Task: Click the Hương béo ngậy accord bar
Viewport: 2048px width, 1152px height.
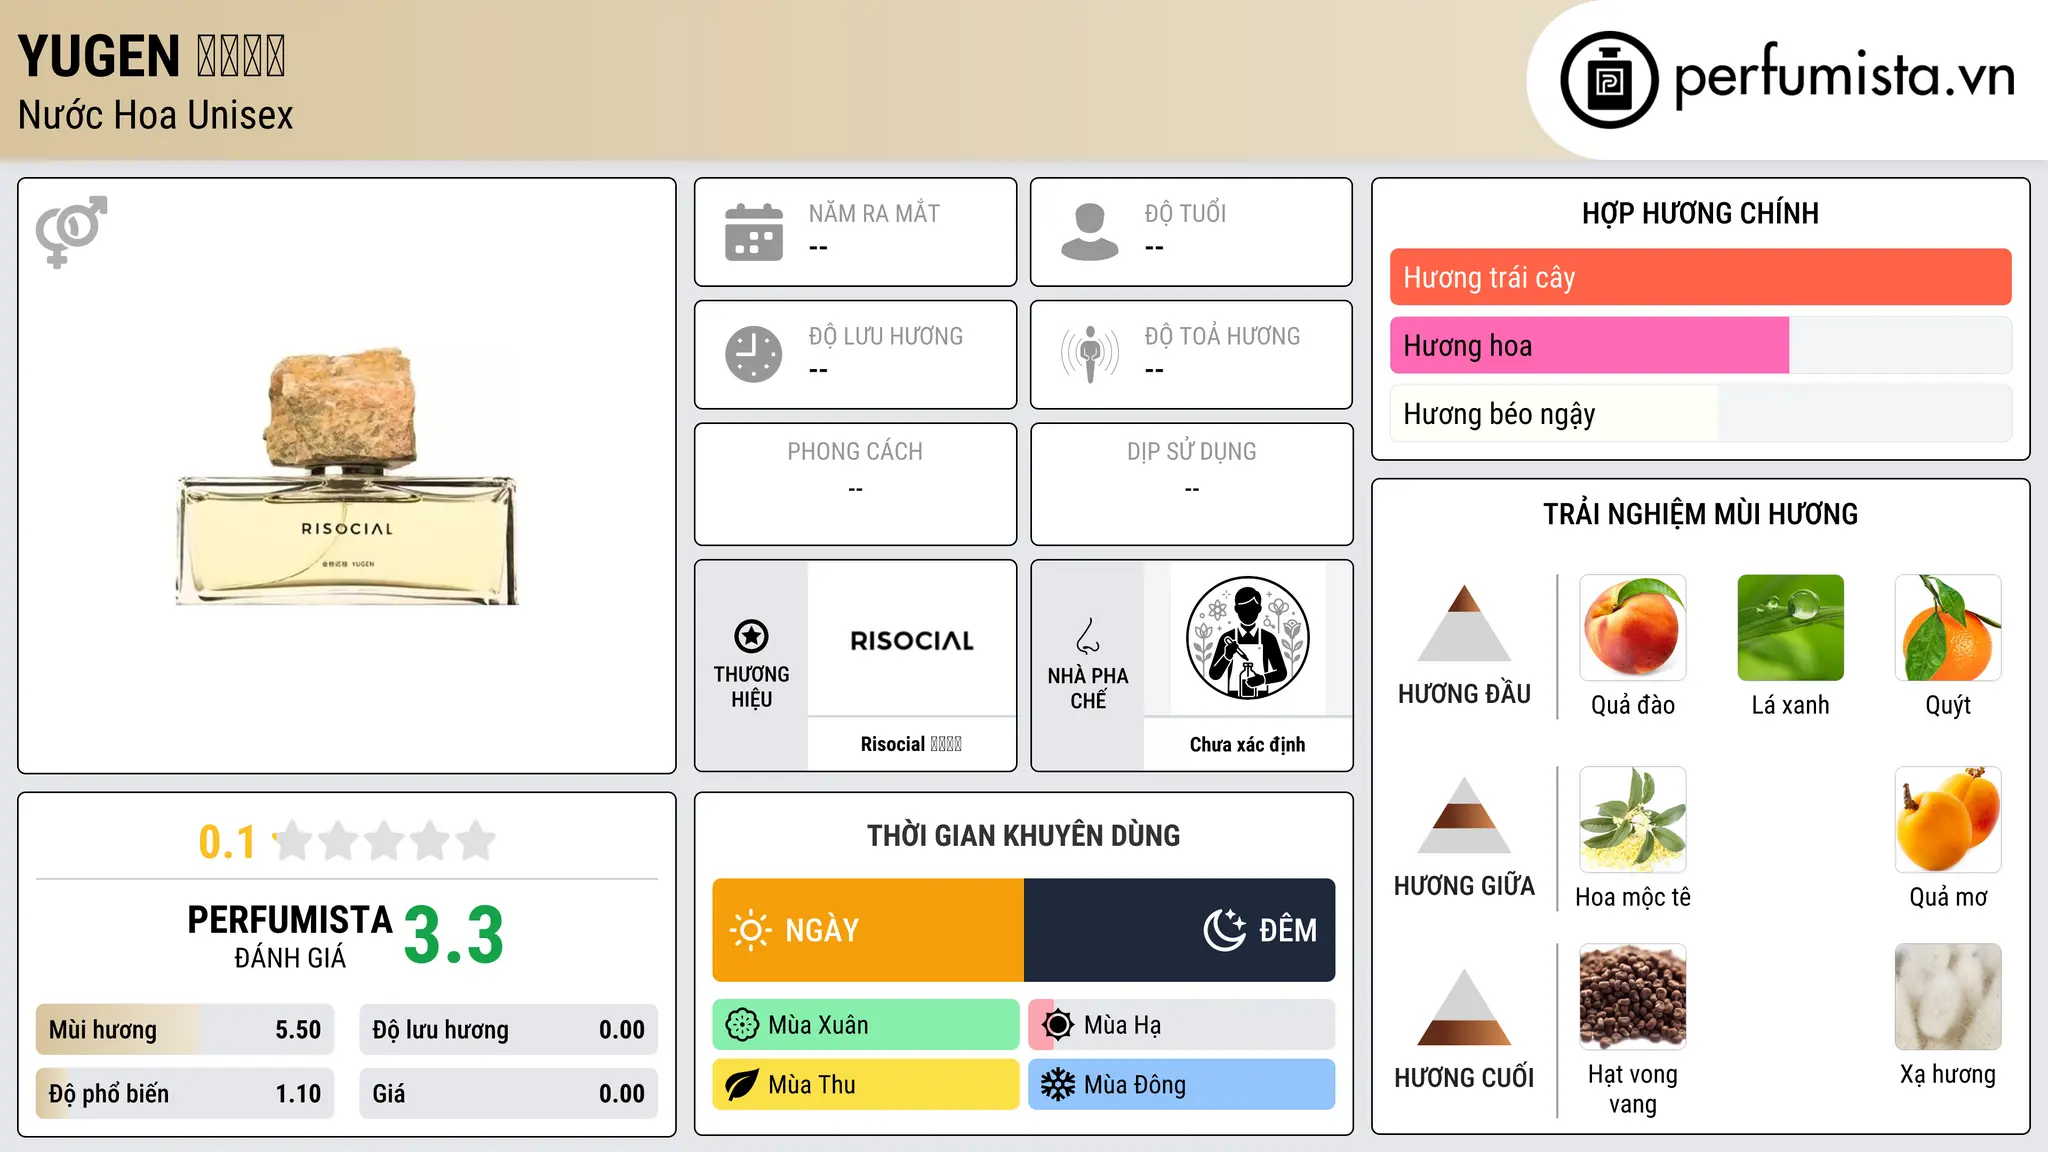Action: point(1700,414)
